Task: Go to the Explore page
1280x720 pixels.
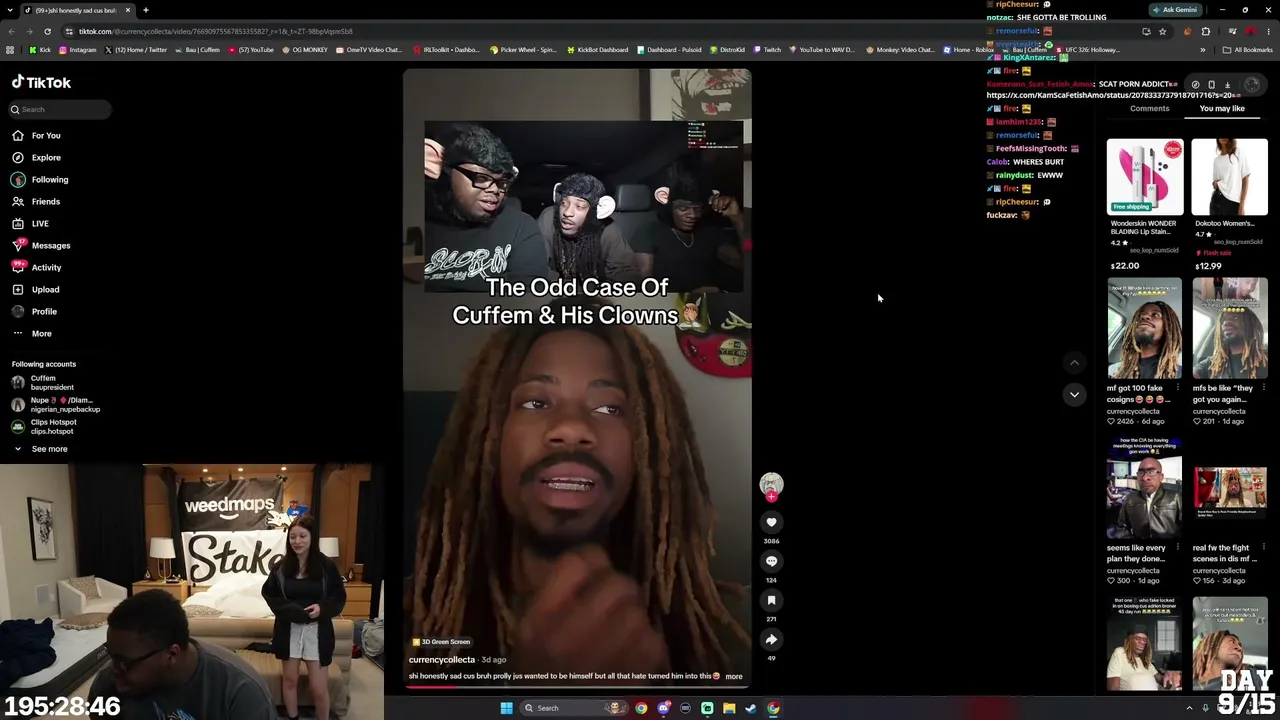Action: point(36,157)
